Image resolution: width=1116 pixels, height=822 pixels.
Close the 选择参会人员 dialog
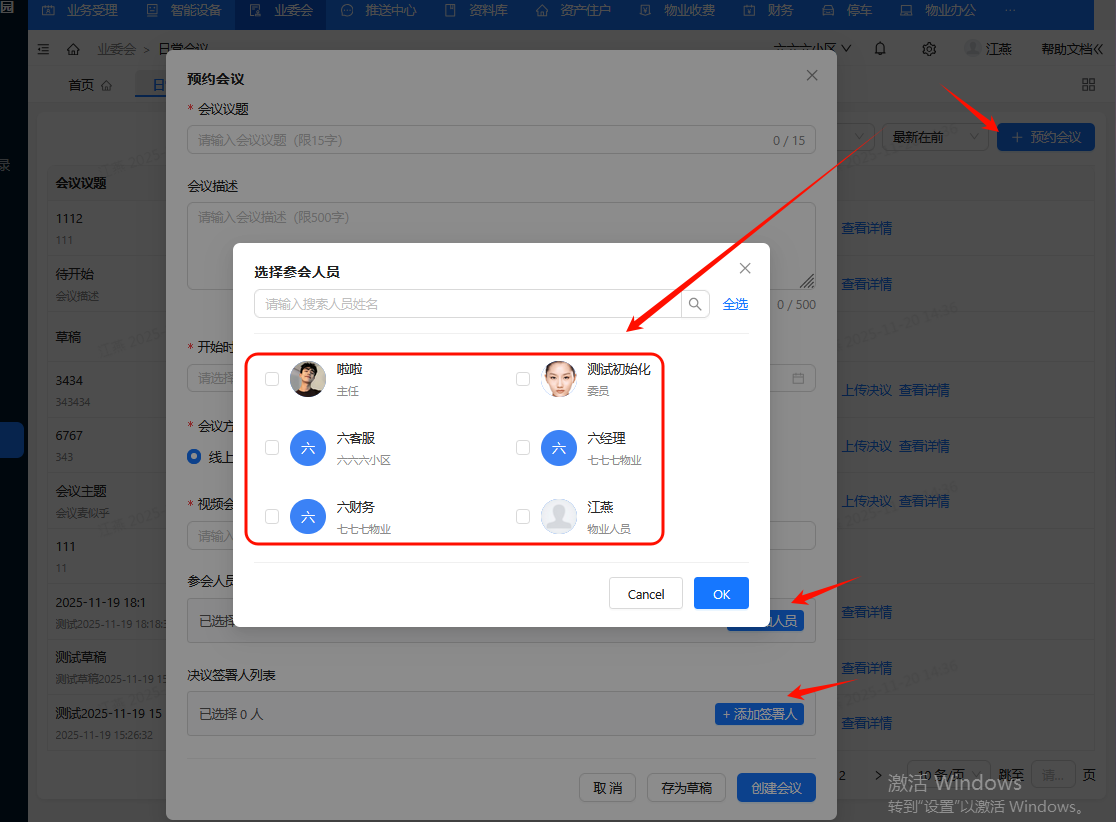pyautogui.click(x=745, y=268)
